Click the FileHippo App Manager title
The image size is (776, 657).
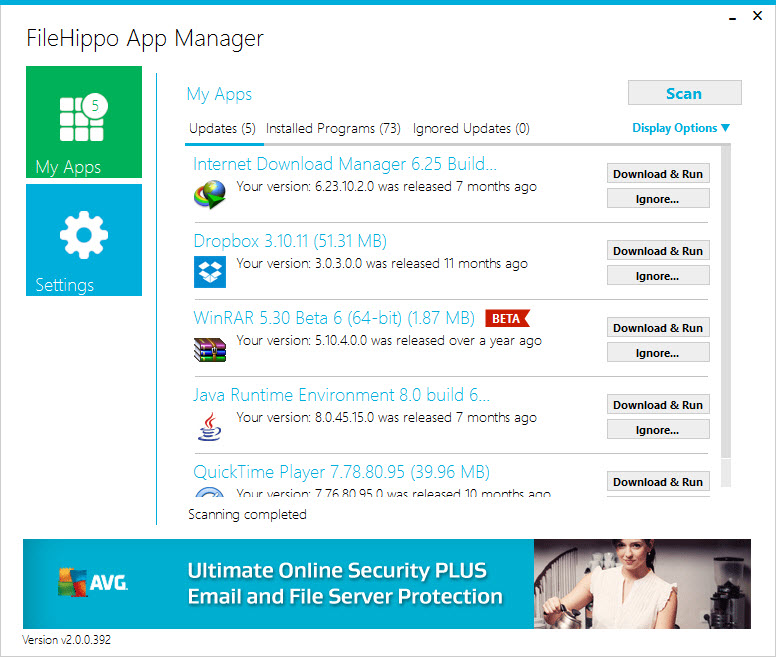pyautogui.click(x=145, y=39)
